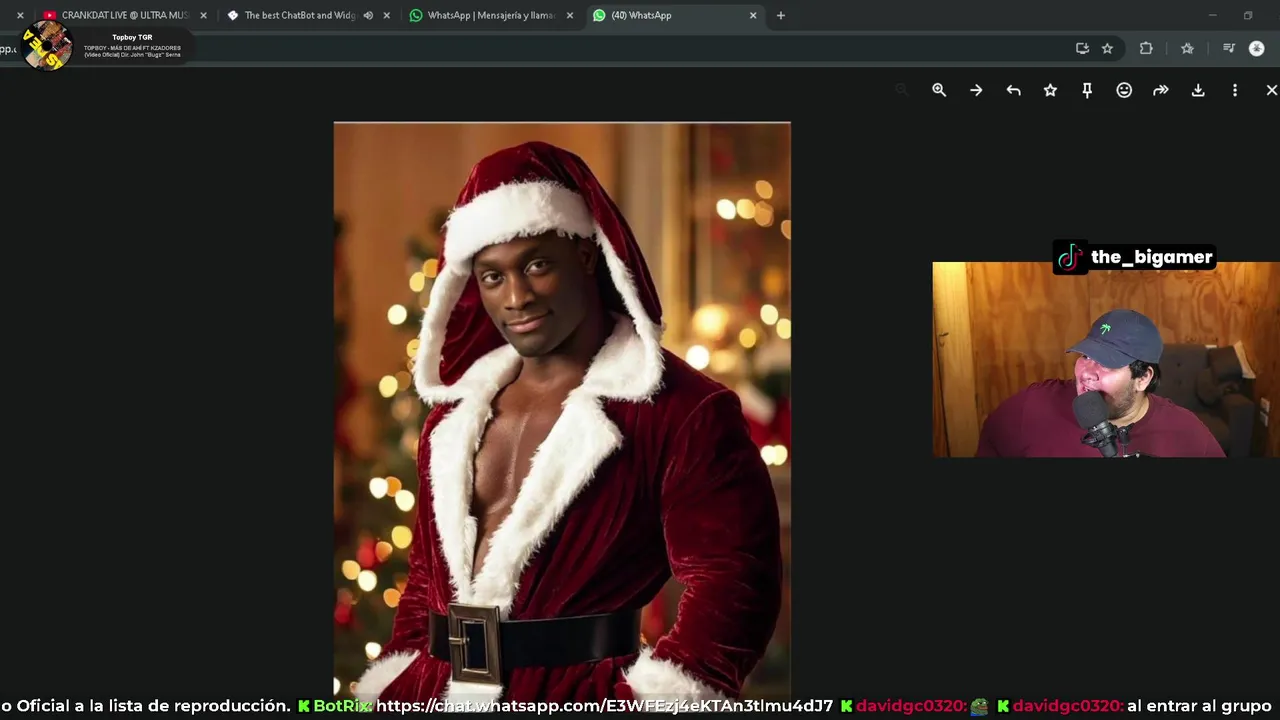Click the go-to-message arrow icon
Image resolution: width=1280 pixels, height=720 pixels.
[x=976, y=90]
